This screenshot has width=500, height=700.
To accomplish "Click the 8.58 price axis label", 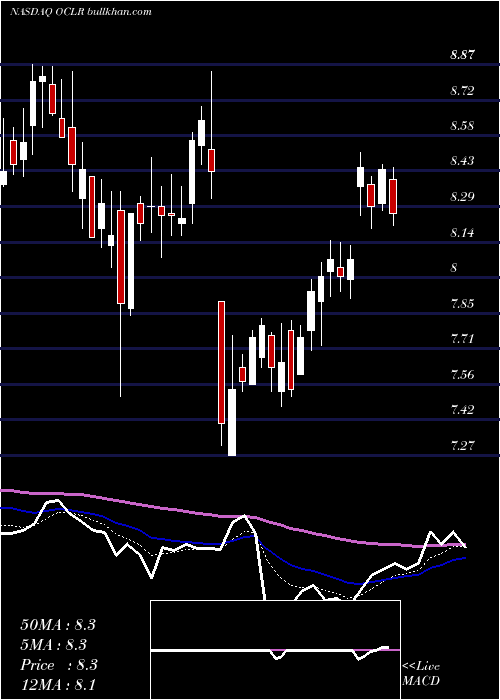I will [x=462, y=126].
